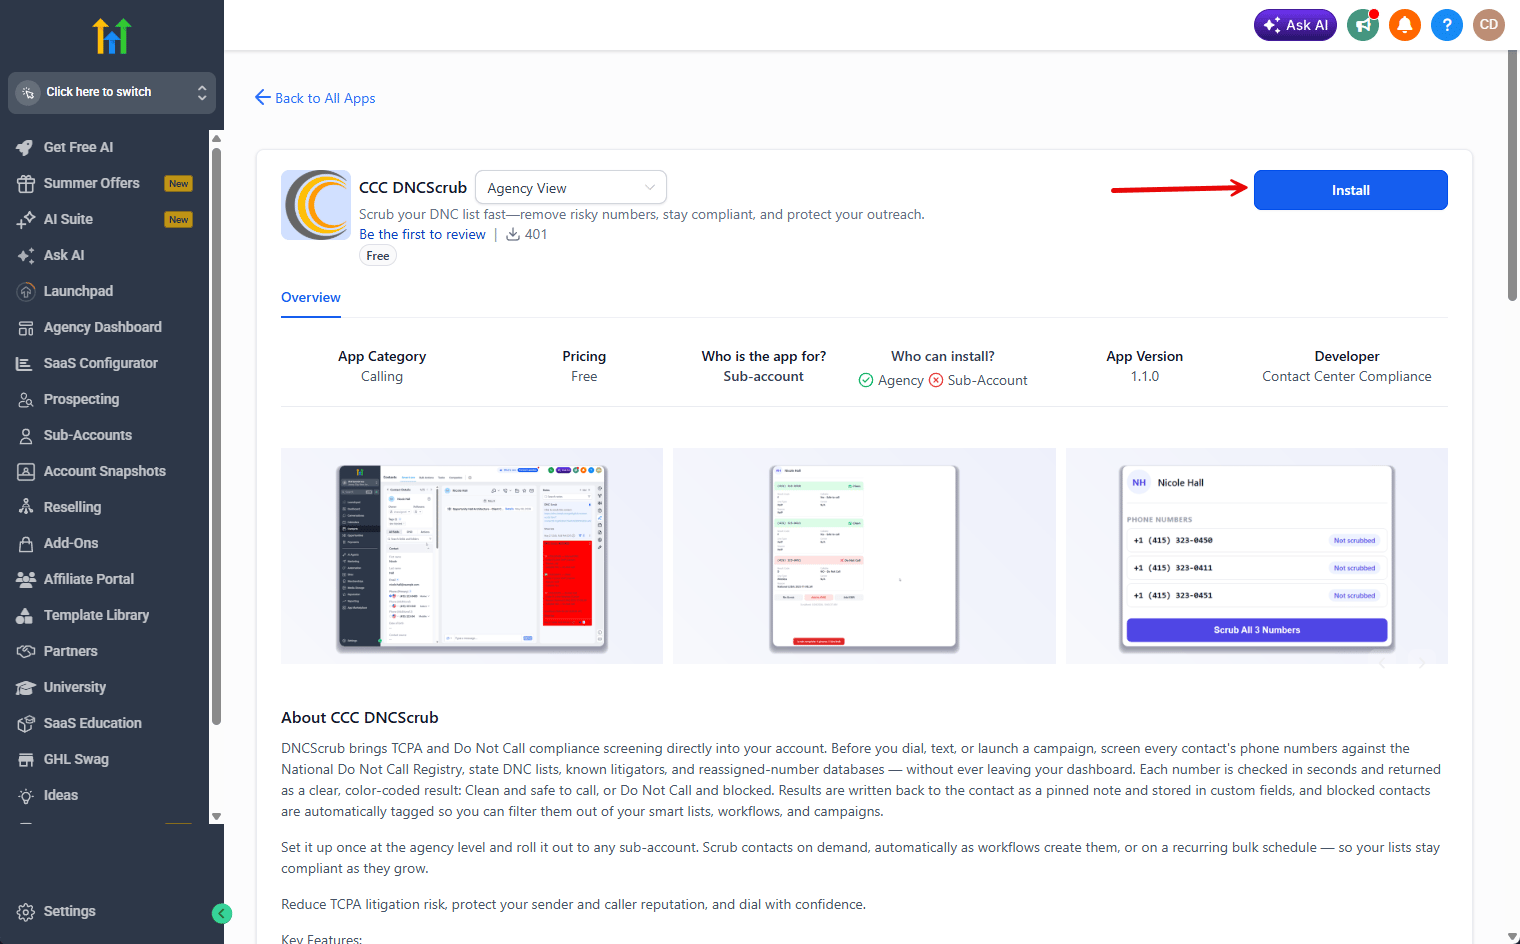The image size is (1520, 944).
Task: Open the announcements megaphone icon
Action: click(x=1363, y=25)
